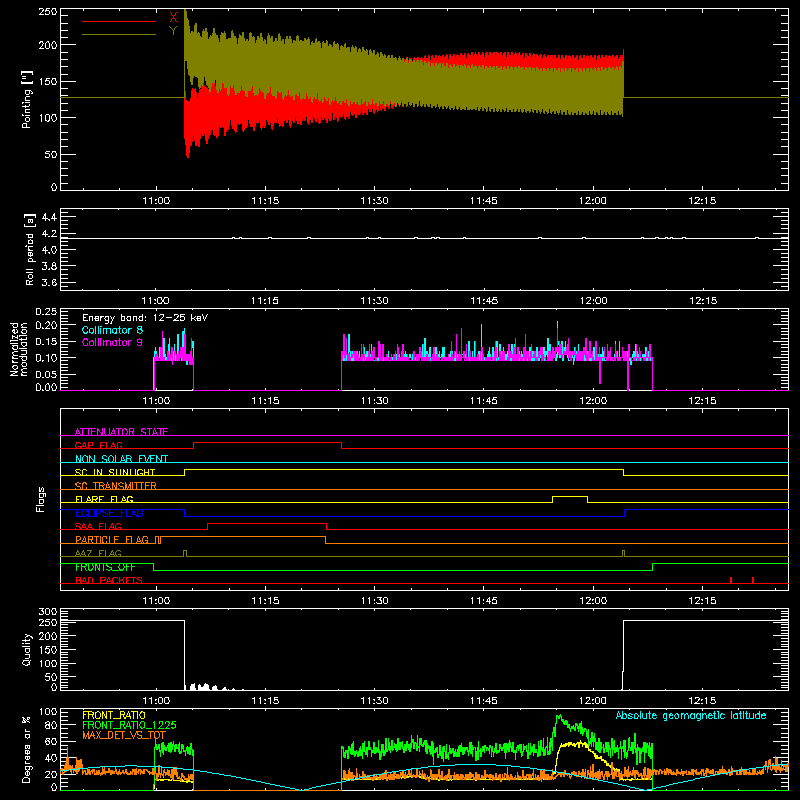Select the red X legend letter

click(173, 18)
